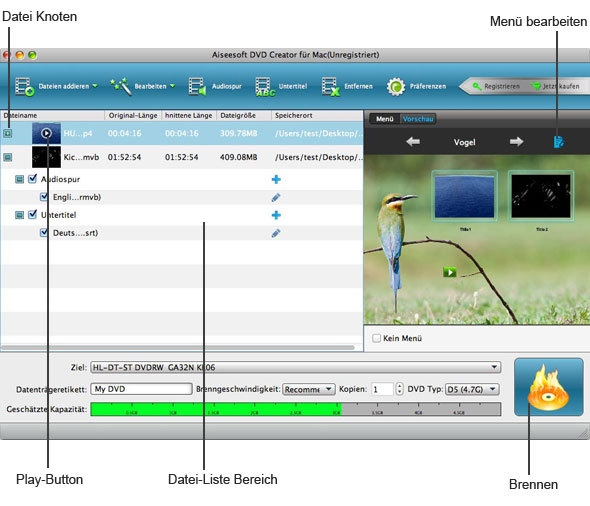Switch to the Vorschau tab
The width and height of the screenshot is (590, 506).
tap(418, 119)
